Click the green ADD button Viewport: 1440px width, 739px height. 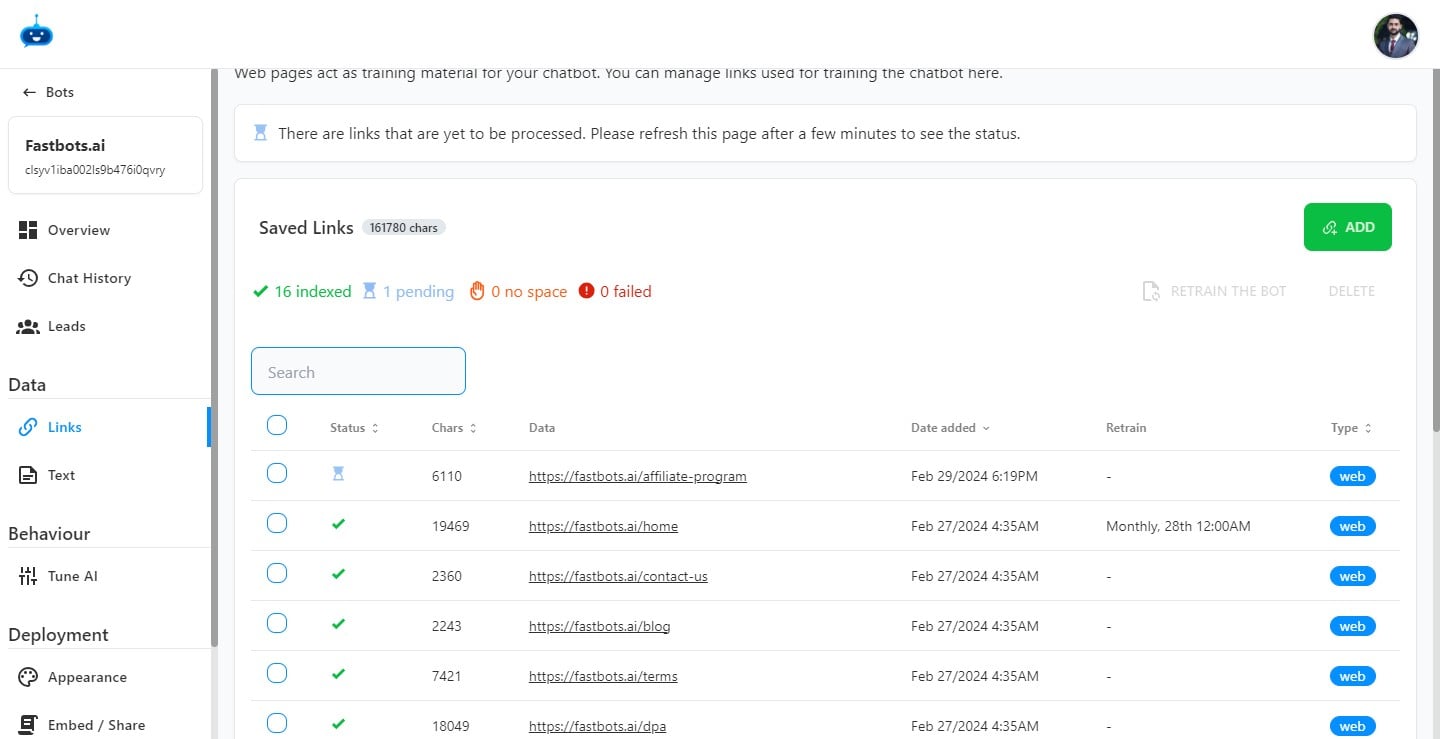coord(1347,227)
